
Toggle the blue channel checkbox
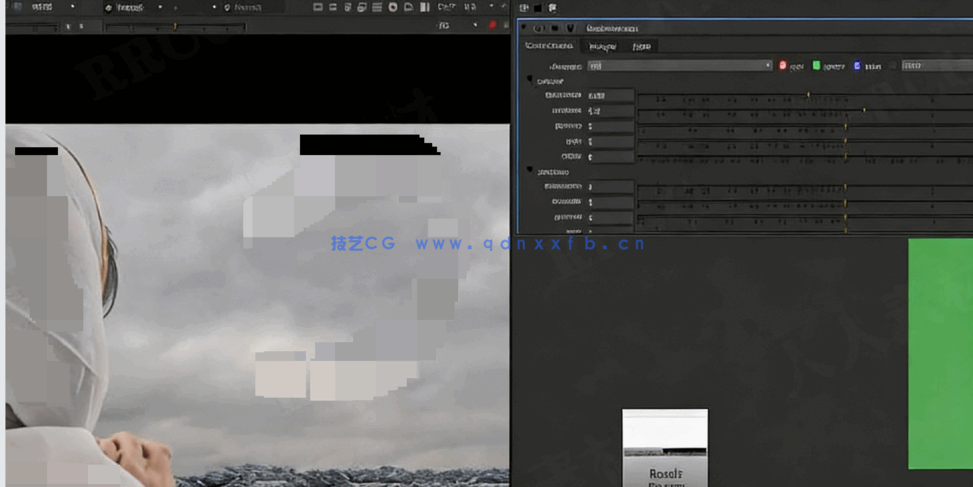[x=857, y=66]
